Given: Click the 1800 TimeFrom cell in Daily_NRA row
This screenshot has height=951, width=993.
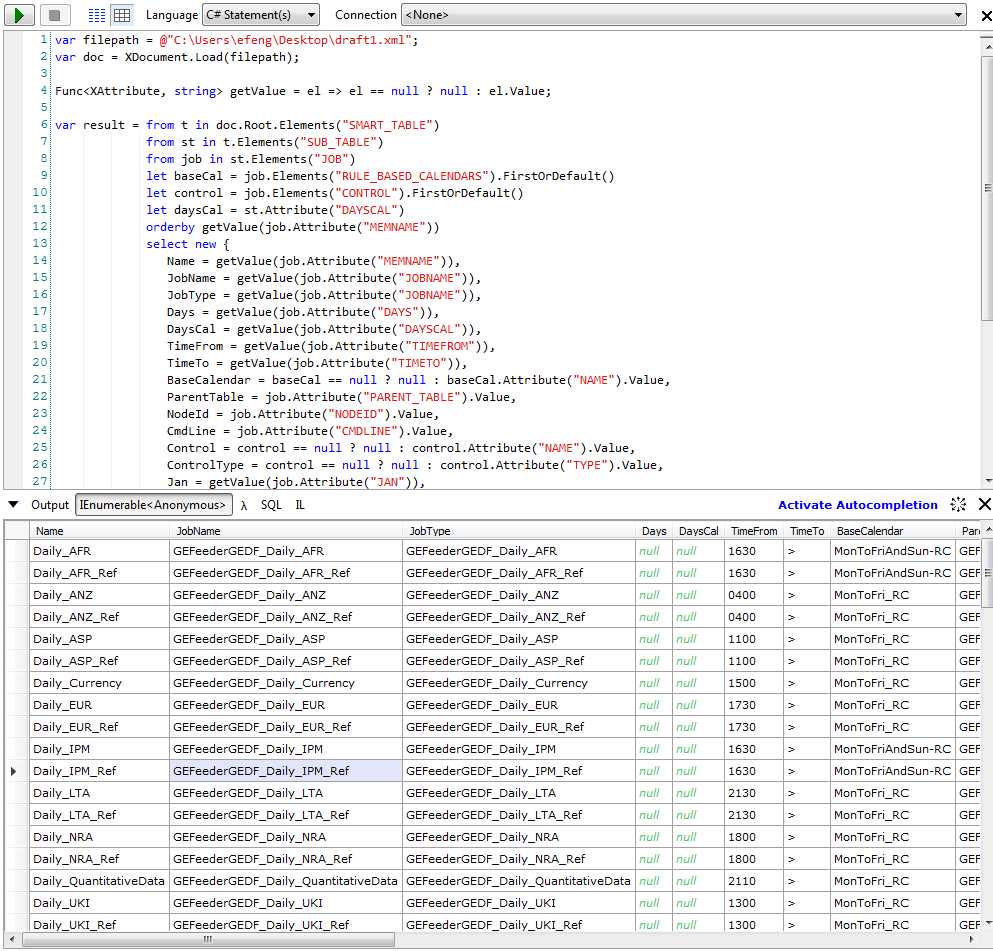Looking at the screenshot, I should click(754, 837).
